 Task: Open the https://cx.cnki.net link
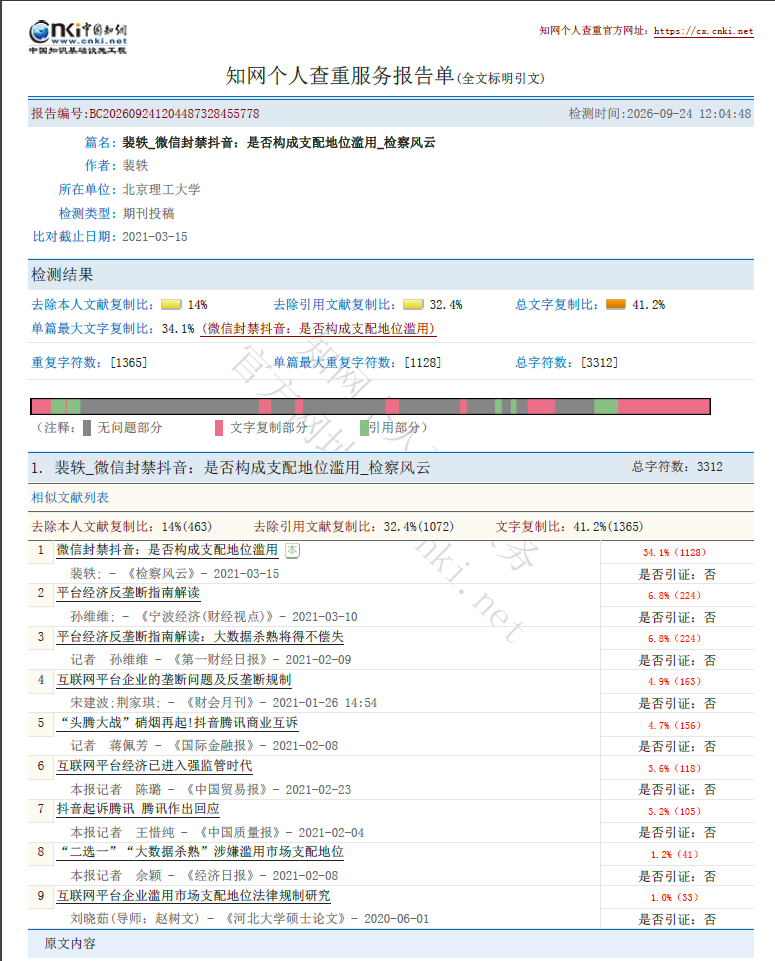(x=703, y=31)
